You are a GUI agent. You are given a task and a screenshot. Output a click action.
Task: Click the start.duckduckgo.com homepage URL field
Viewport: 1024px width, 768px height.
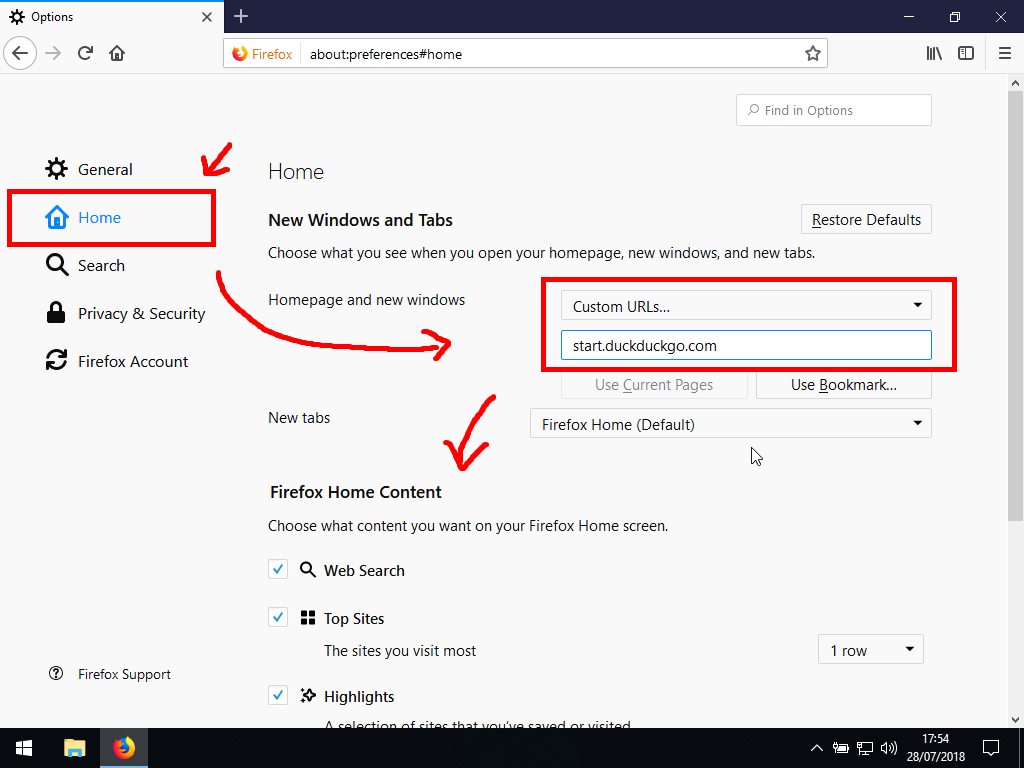click(746, 345)
